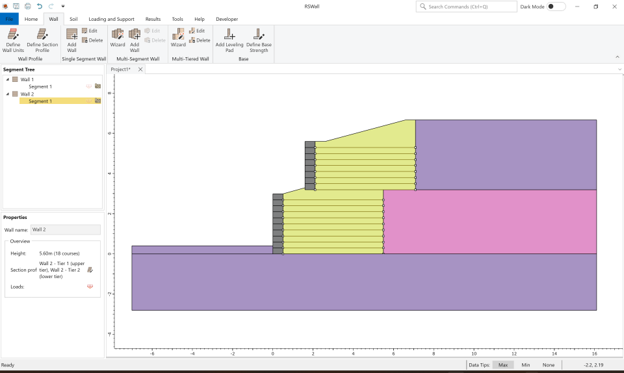Click the Wall name input field
This screenshot has width=624, height=373.
[x=66, y=230]
